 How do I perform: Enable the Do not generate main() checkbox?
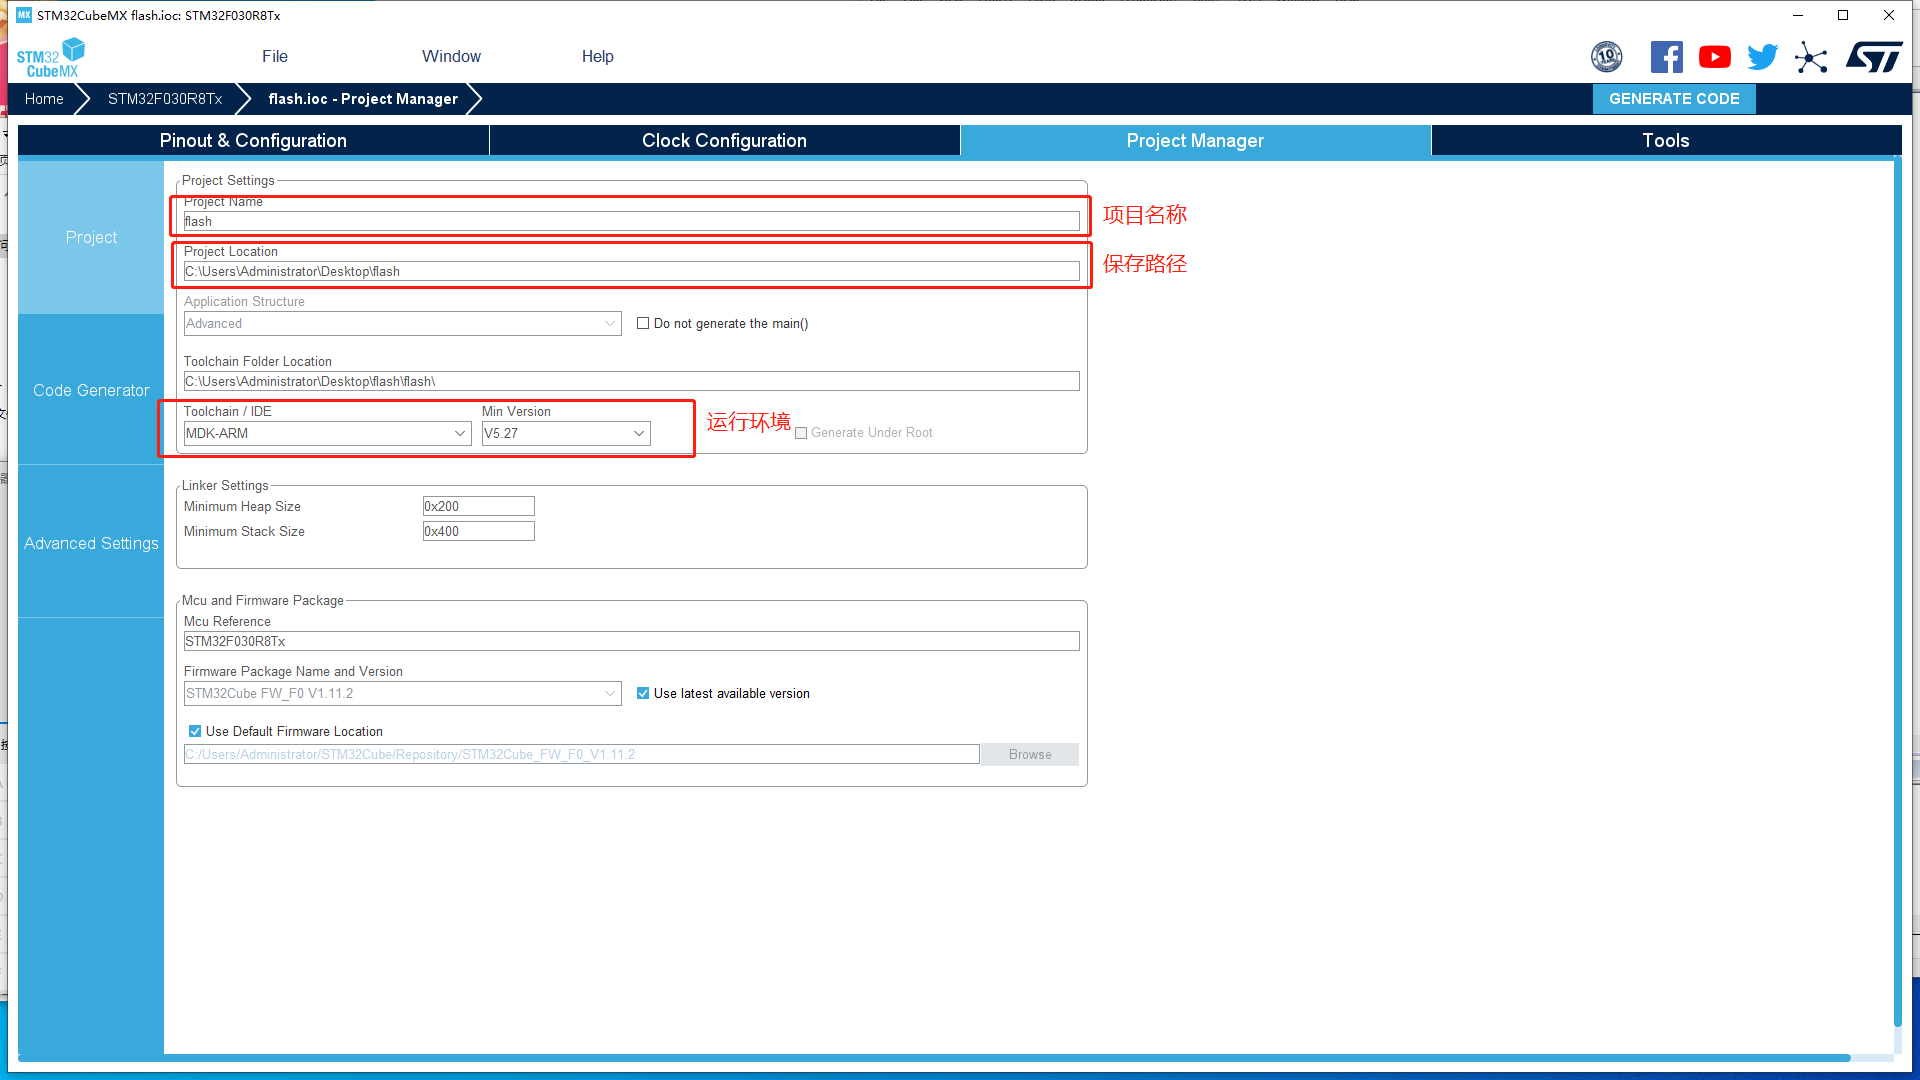[x=644, y=323]
